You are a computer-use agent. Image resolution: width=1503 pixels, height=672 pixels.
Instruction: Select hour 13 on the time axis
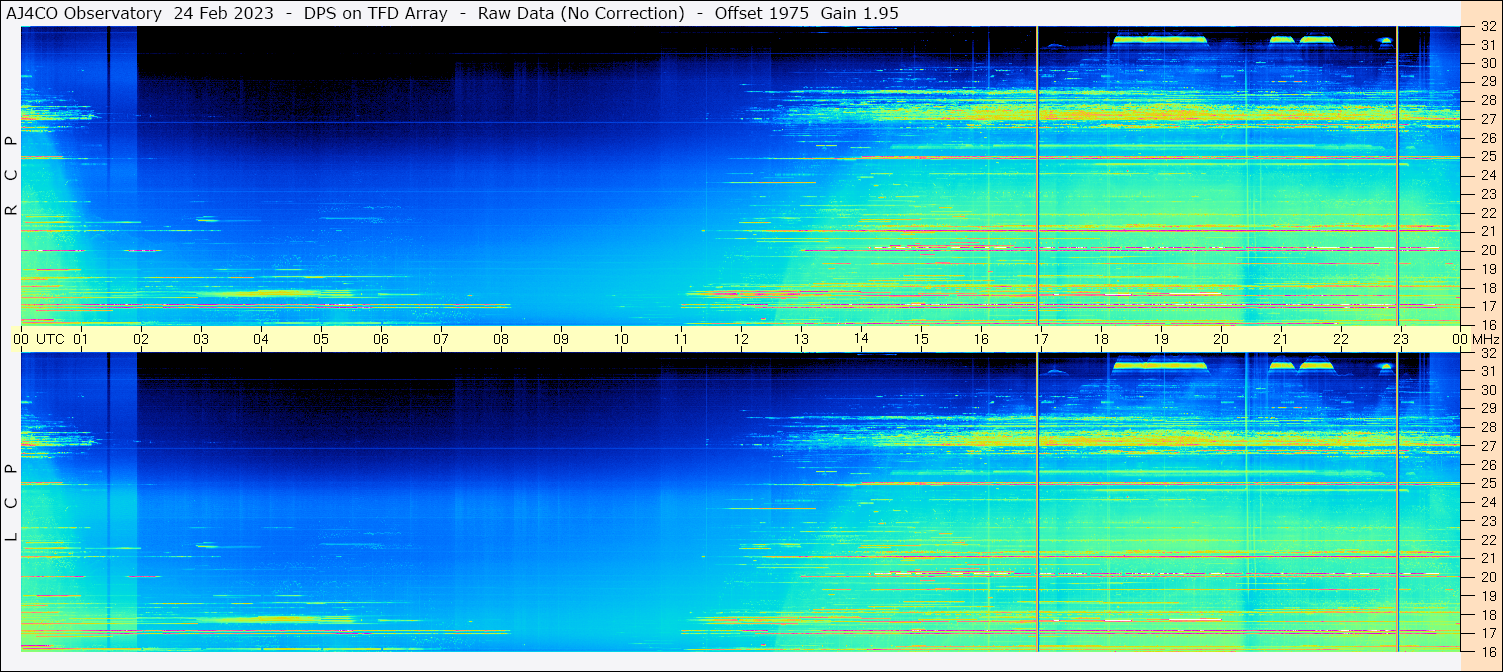[x=801, y=339]
